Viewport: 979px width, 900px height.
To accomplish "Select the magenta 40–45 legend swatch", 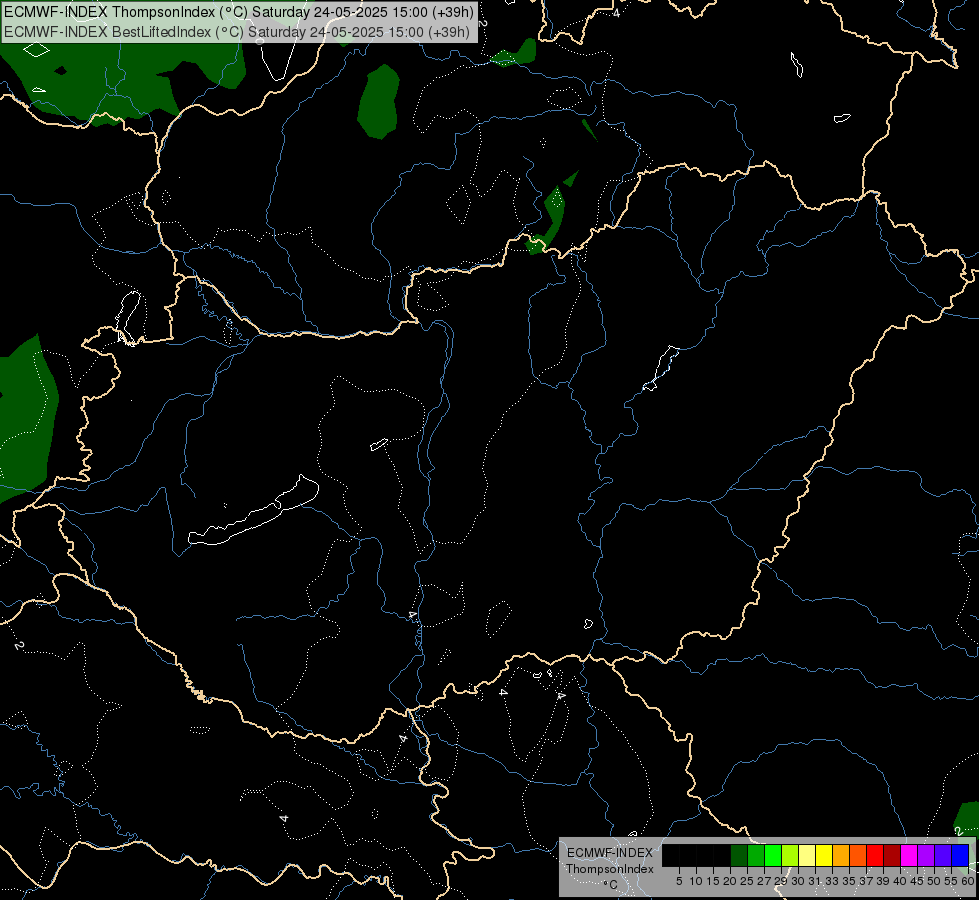I will click(x=909, y=855).
